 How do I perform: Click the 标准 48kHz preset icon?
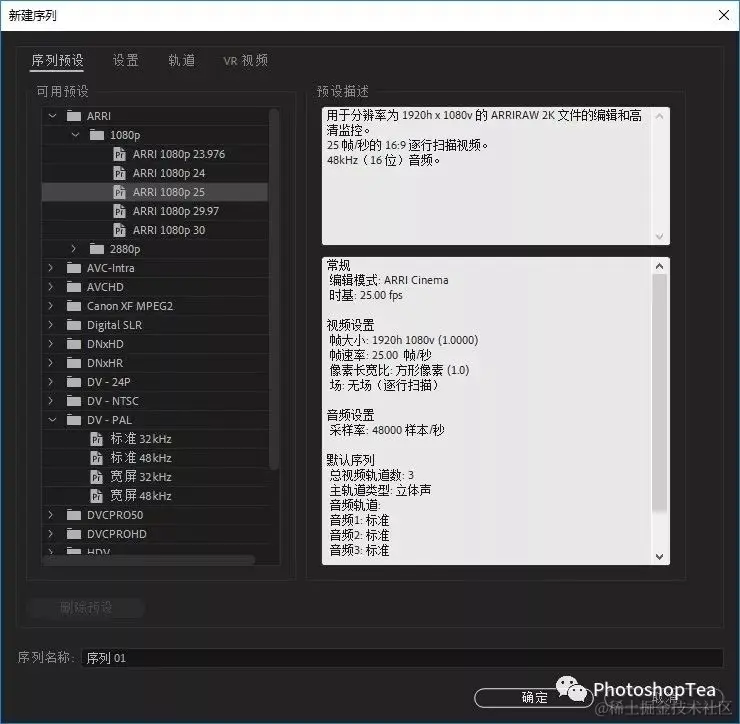pos(96,458)
